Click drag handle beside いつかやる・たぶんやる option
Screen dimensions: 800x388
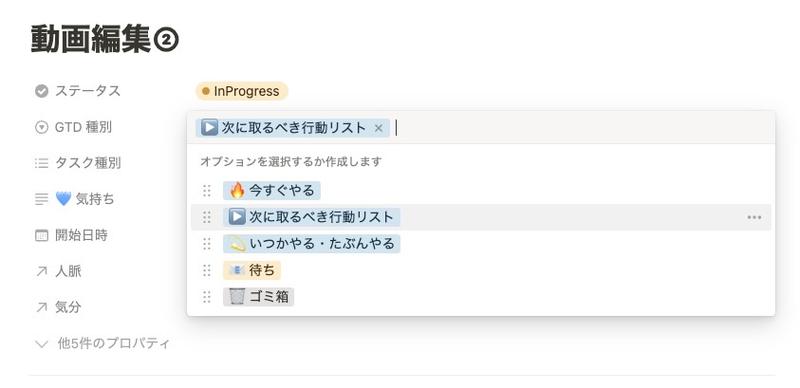point(207,244)
